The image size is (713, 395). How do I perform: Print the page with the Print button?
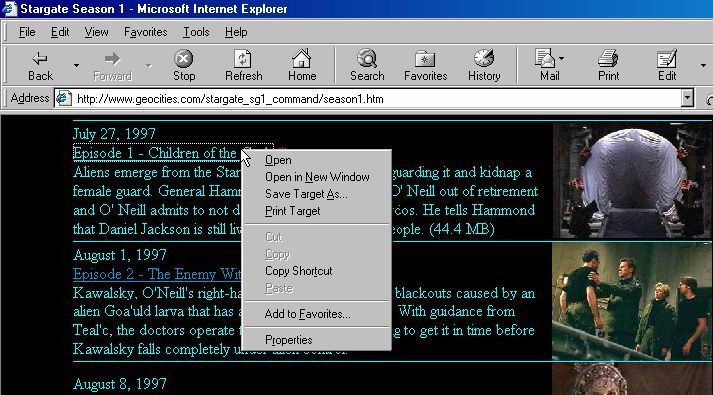[x=608, y=66]
